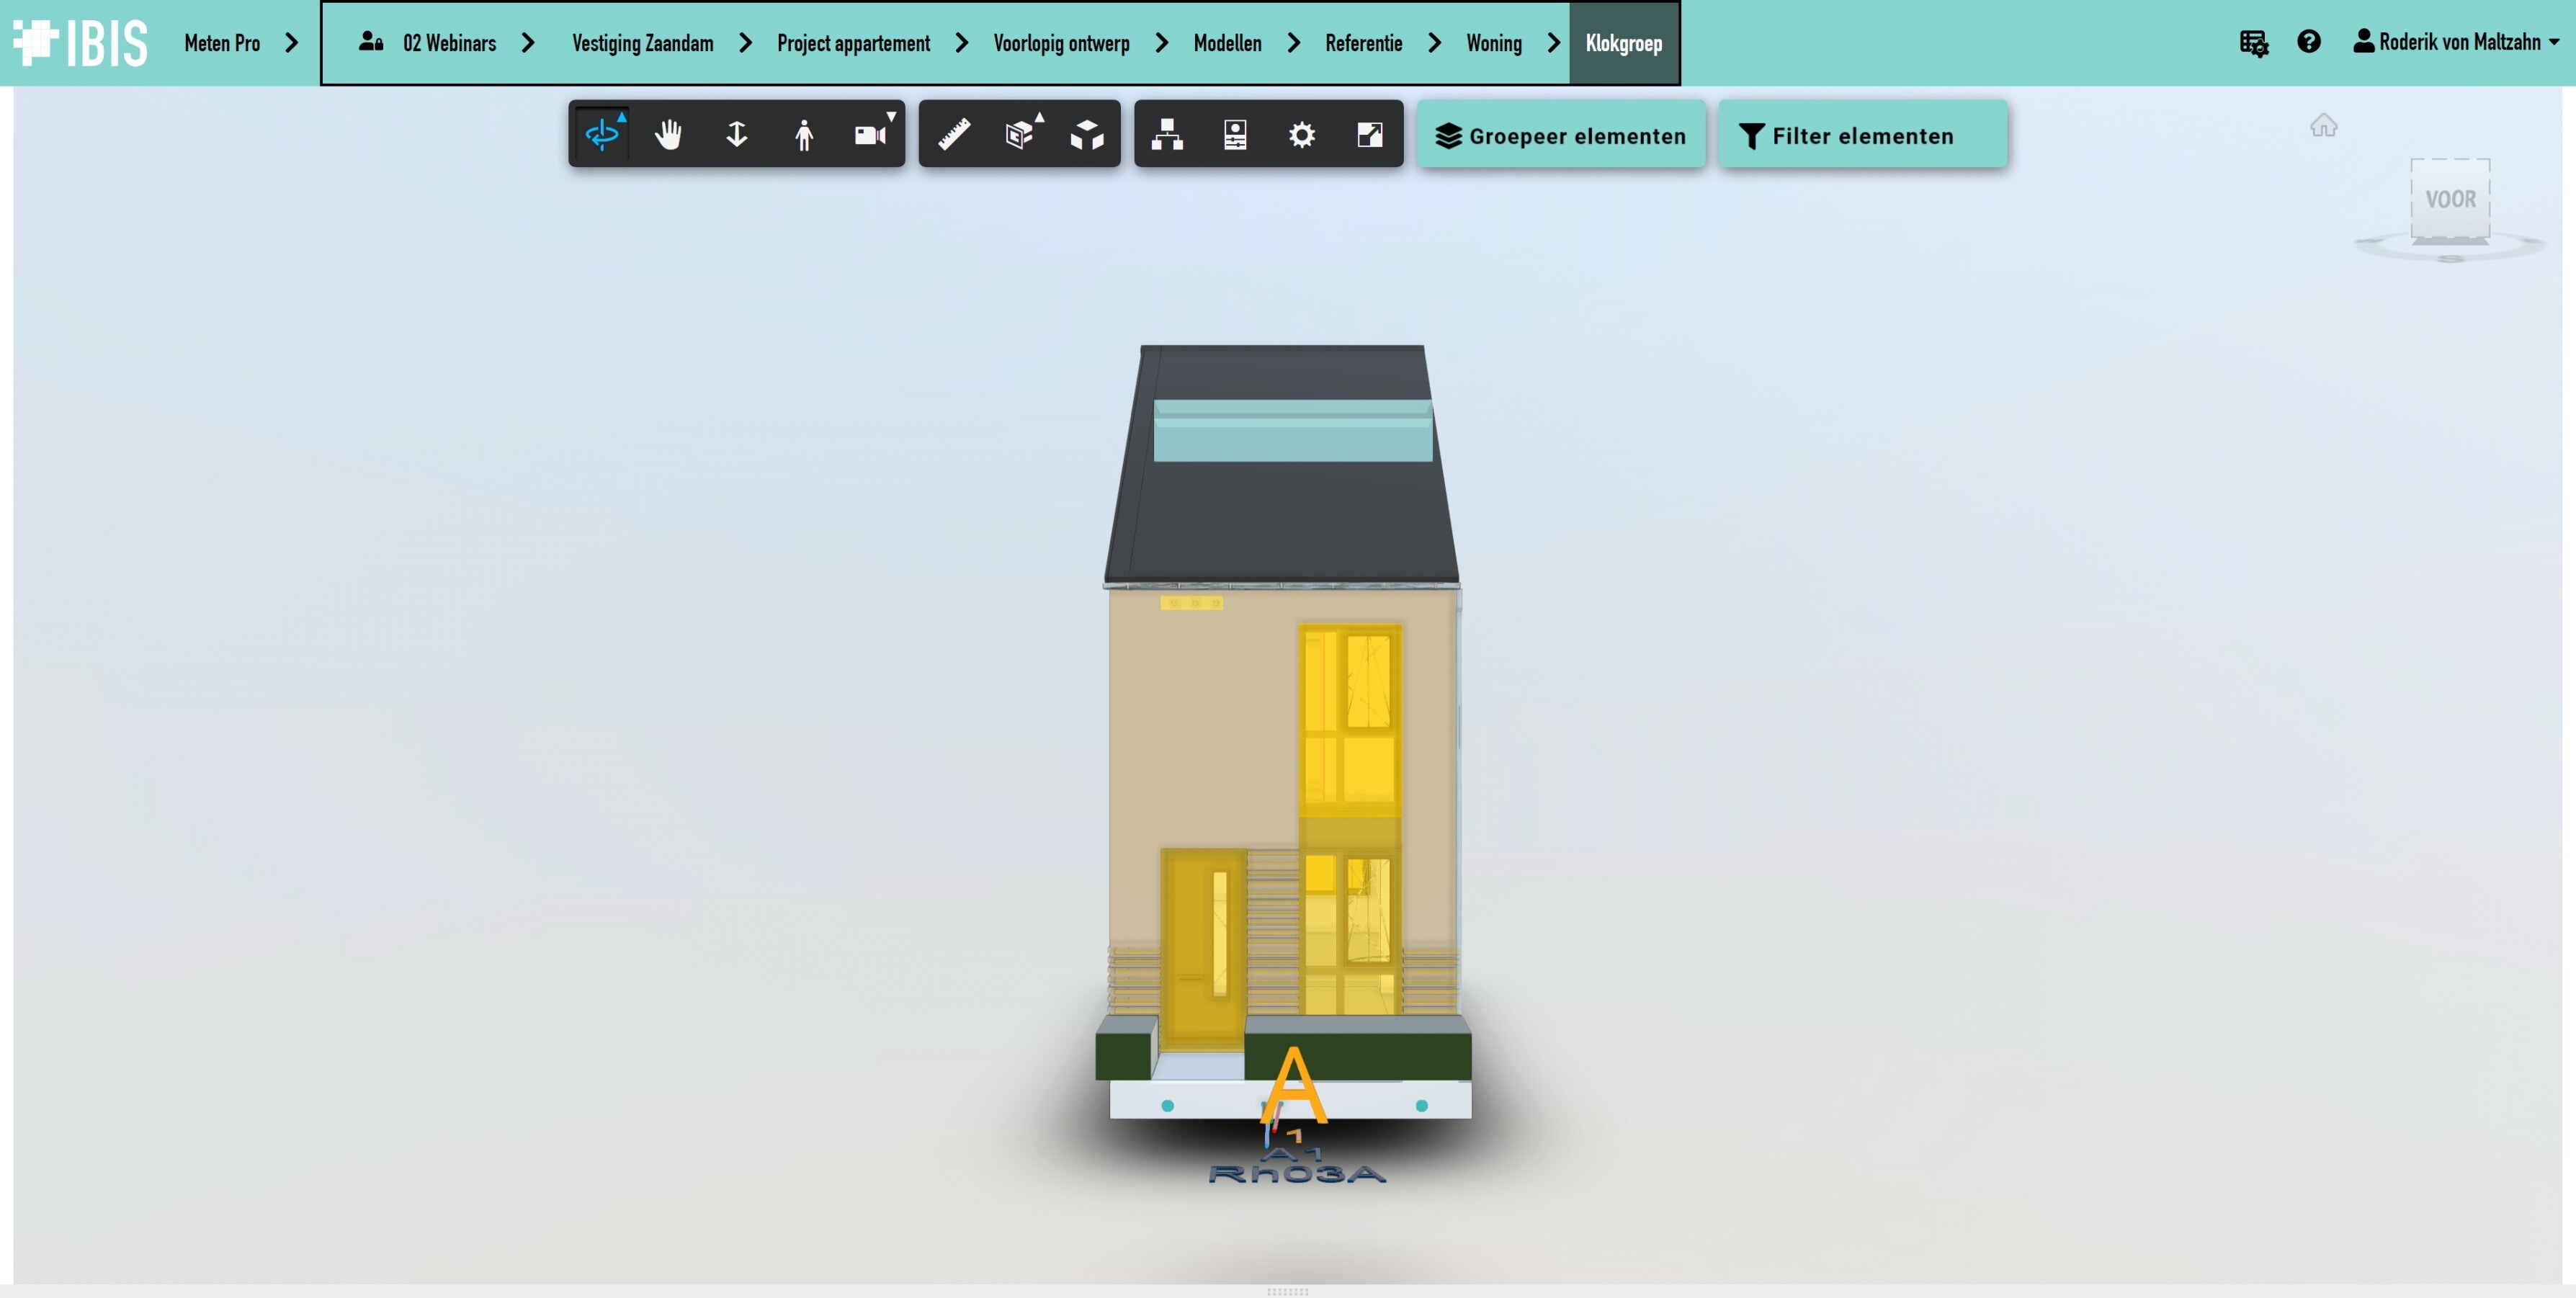Activate the Pan hand tool
Screen dimensions: 2576x1298
coord(668,134)
